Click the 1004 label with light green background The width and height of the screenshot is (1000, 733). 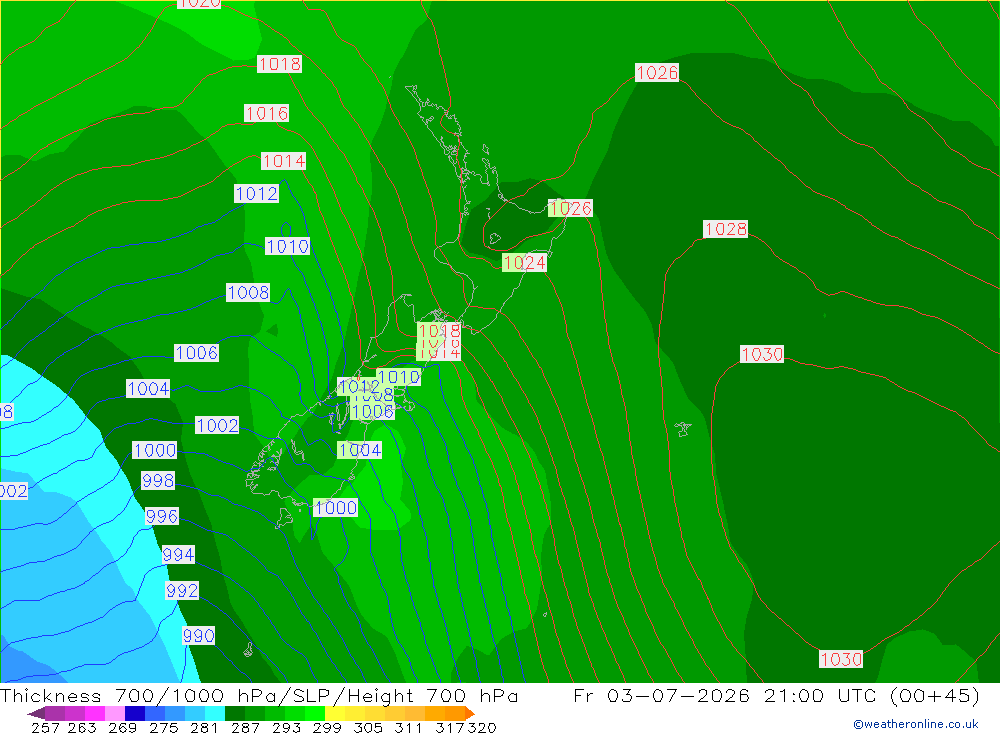pos(360,450)
